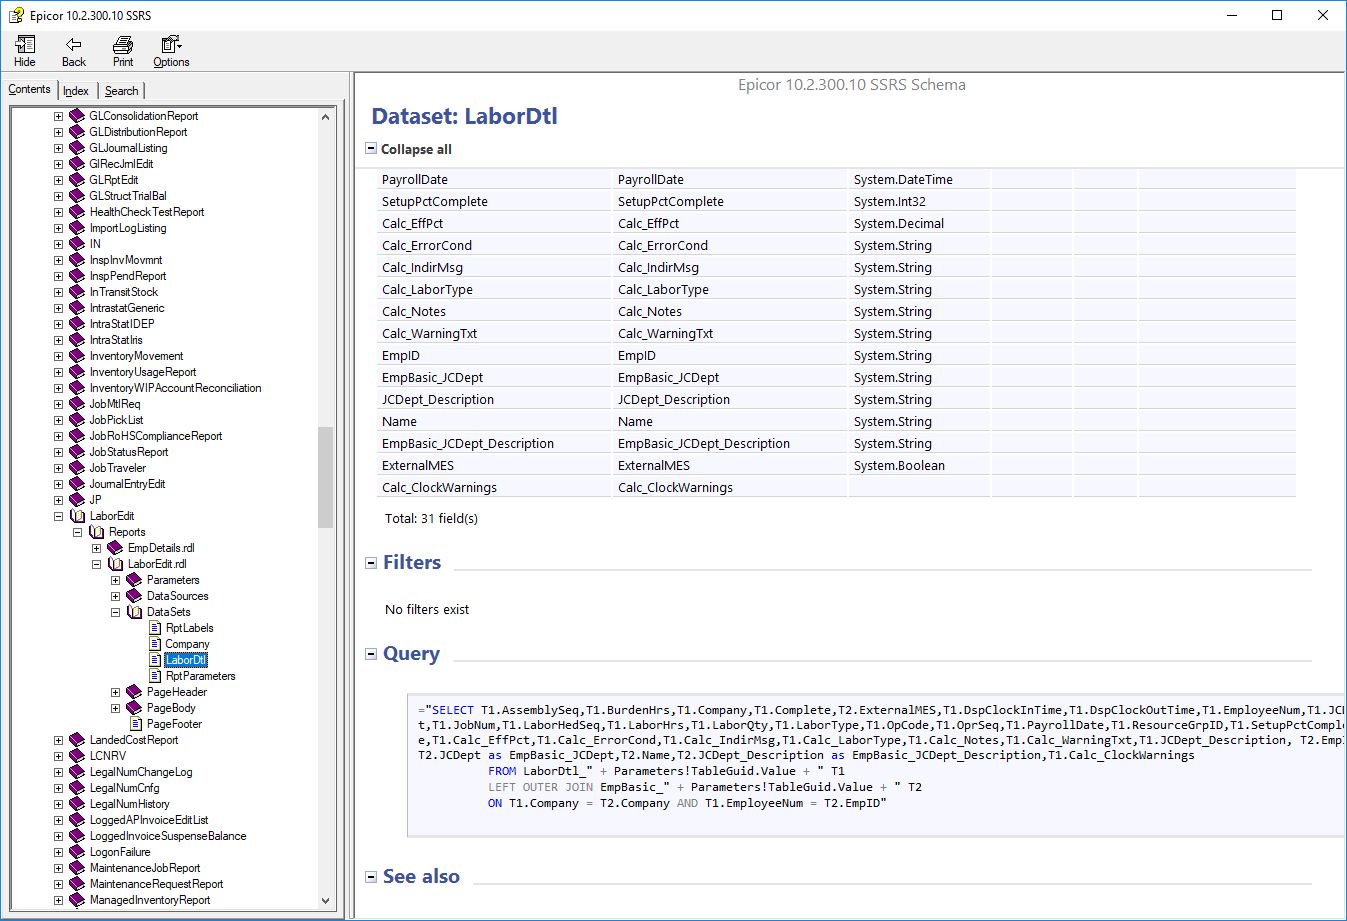Viewport: 1347px width, 921px height.
Task: Collapse the See also section
Action: 371,877
